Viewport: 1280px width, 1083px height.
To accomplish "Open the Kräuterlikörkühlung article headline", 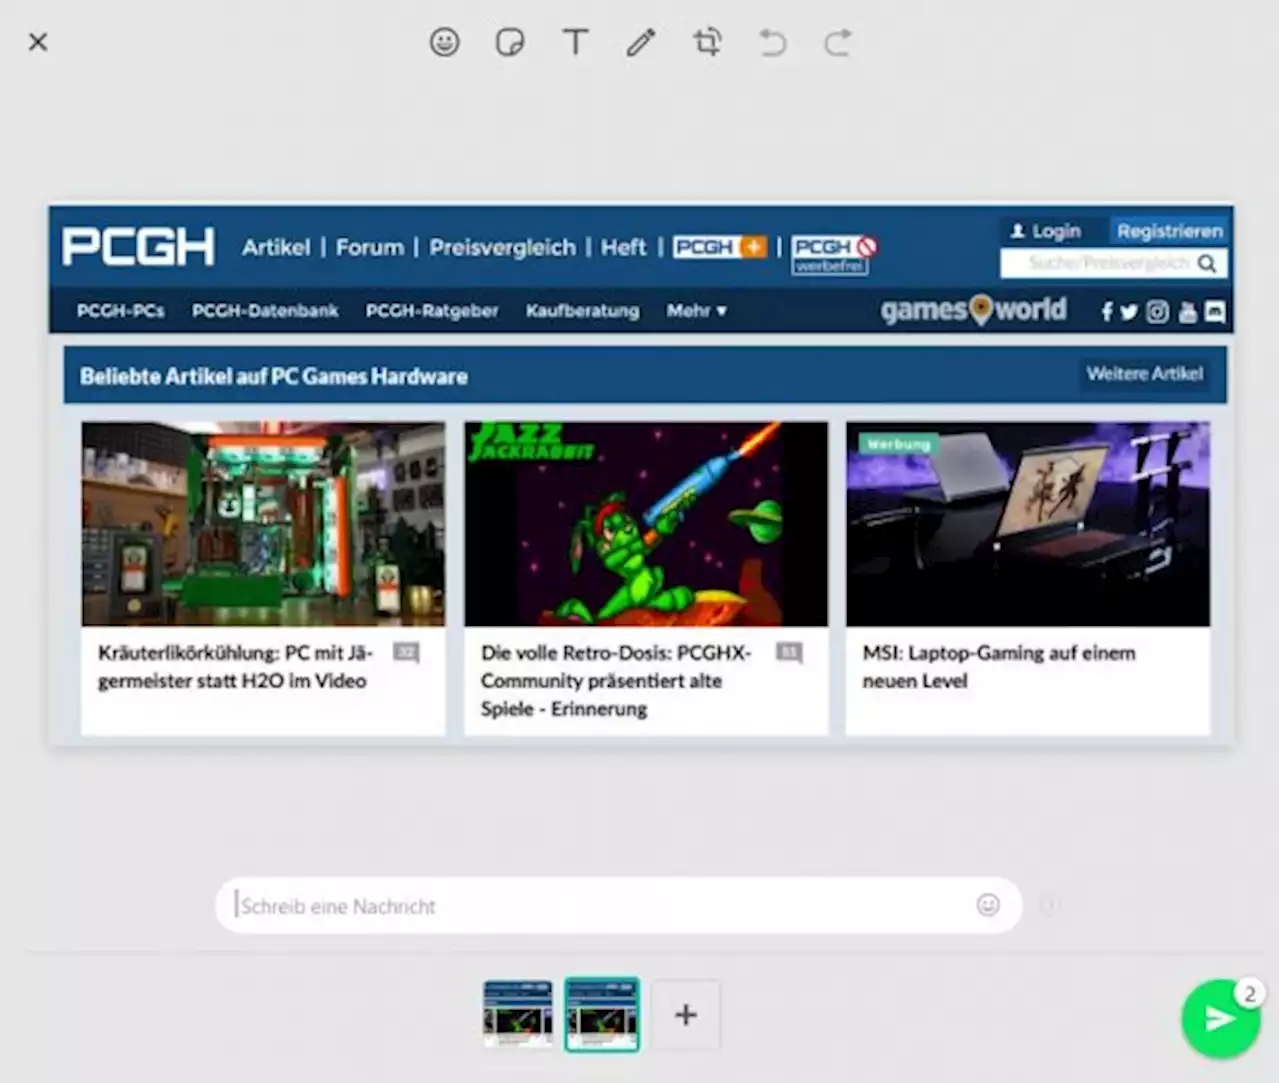I will (x=235, y=667).
